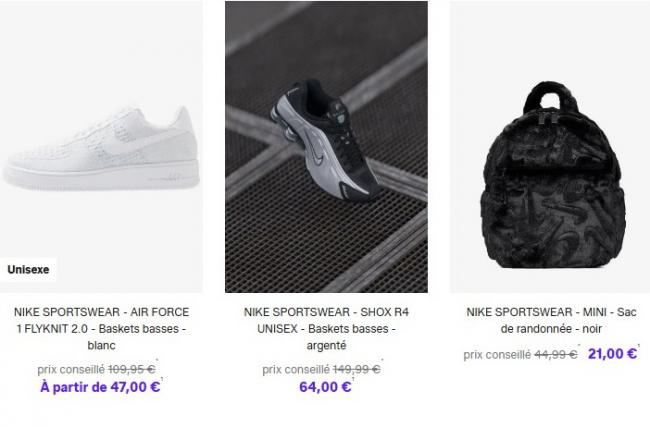Click the 'argenté' color text of the Shox R4

pyautogui.click(x=326, y=345)
